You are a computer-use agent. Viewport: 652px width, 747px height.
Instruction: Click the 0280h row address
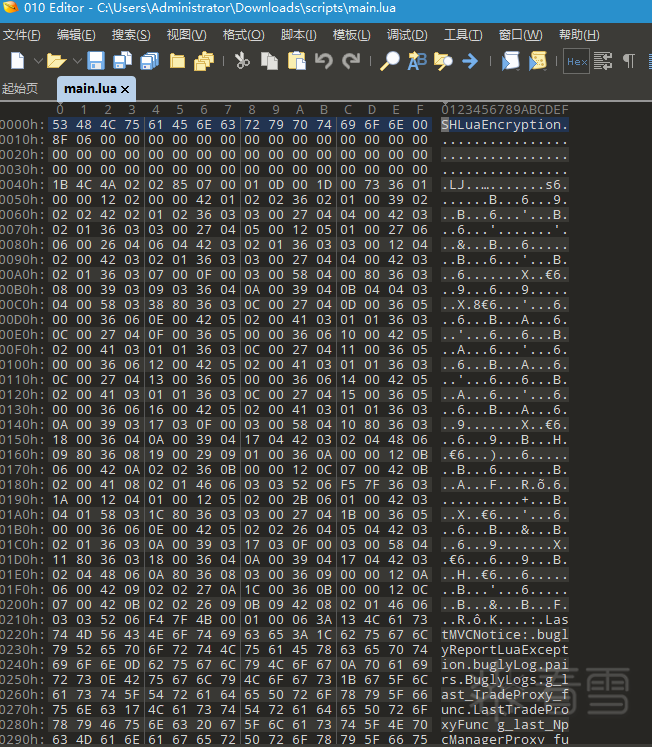pyautogui.click(x=22, y=725)
